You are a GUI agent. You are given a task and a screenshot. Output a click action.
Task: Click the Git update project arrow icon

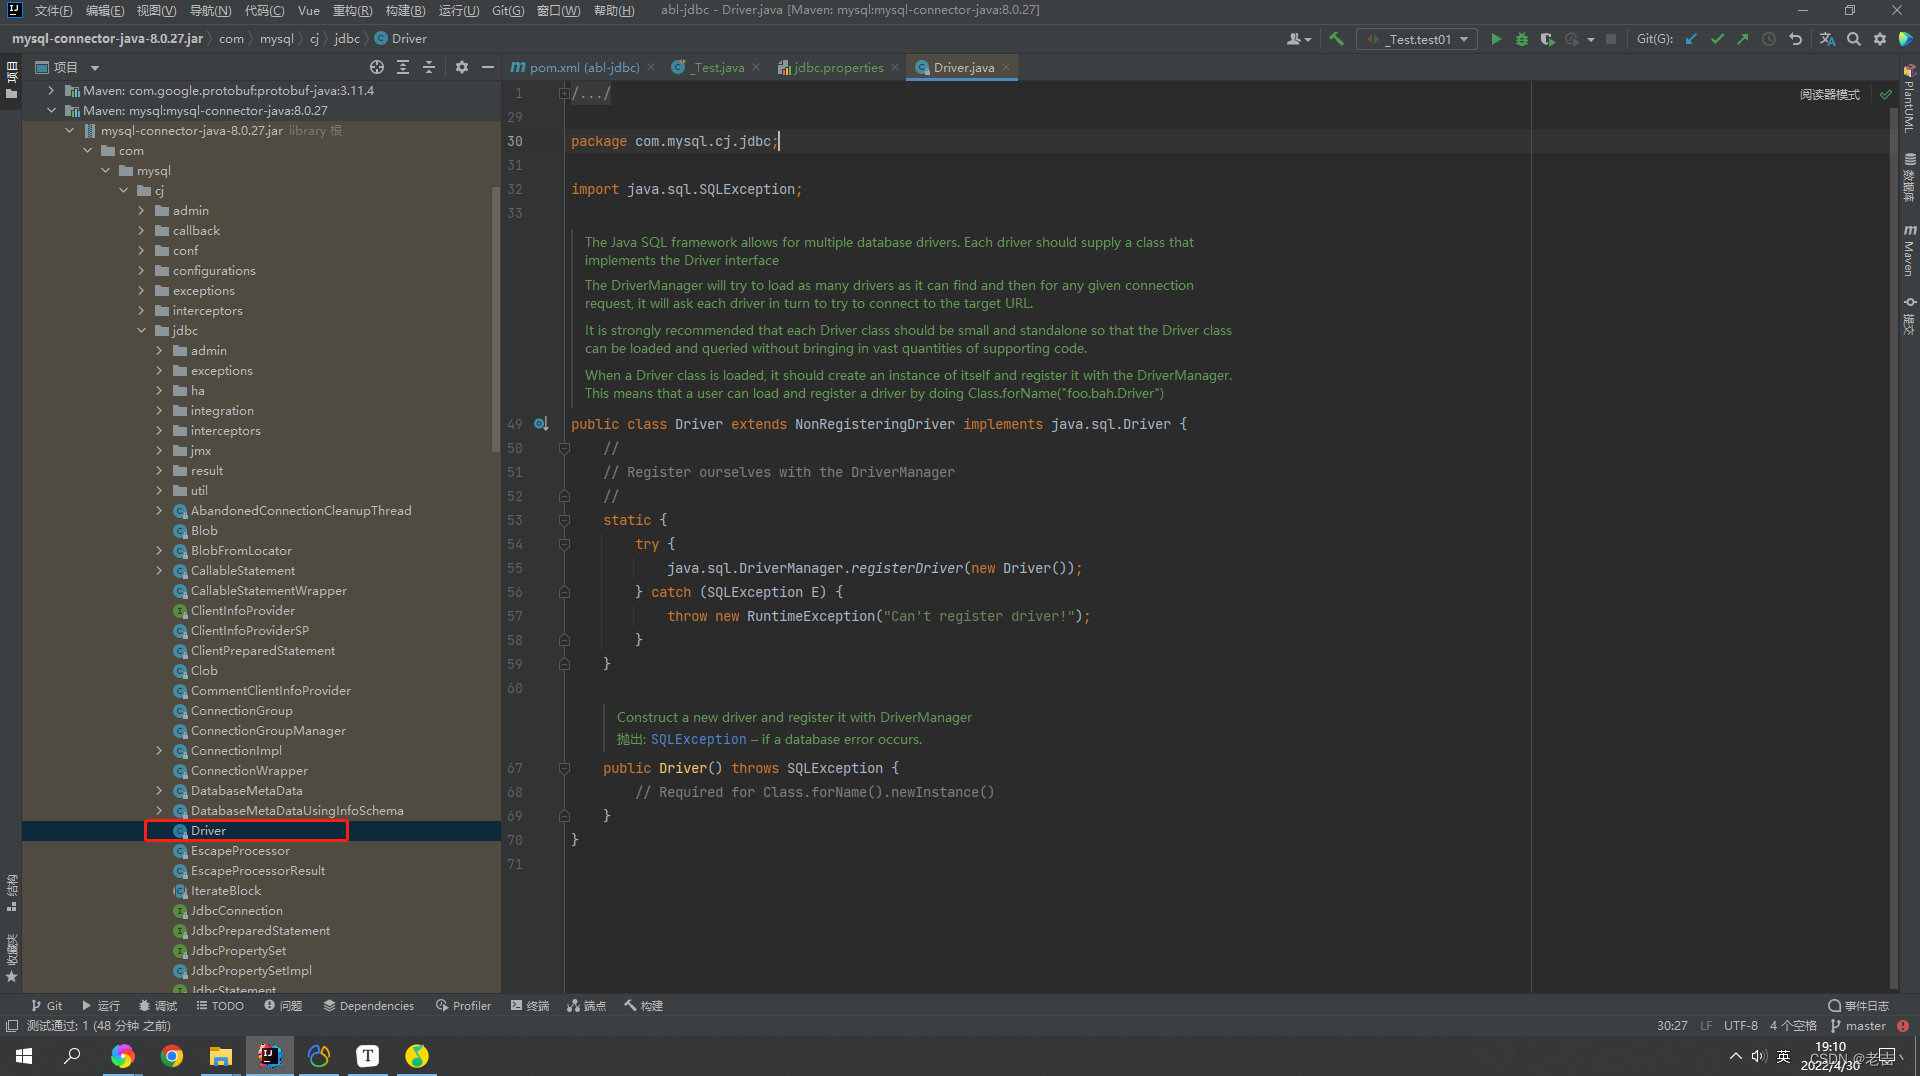tap(1691, 39)
